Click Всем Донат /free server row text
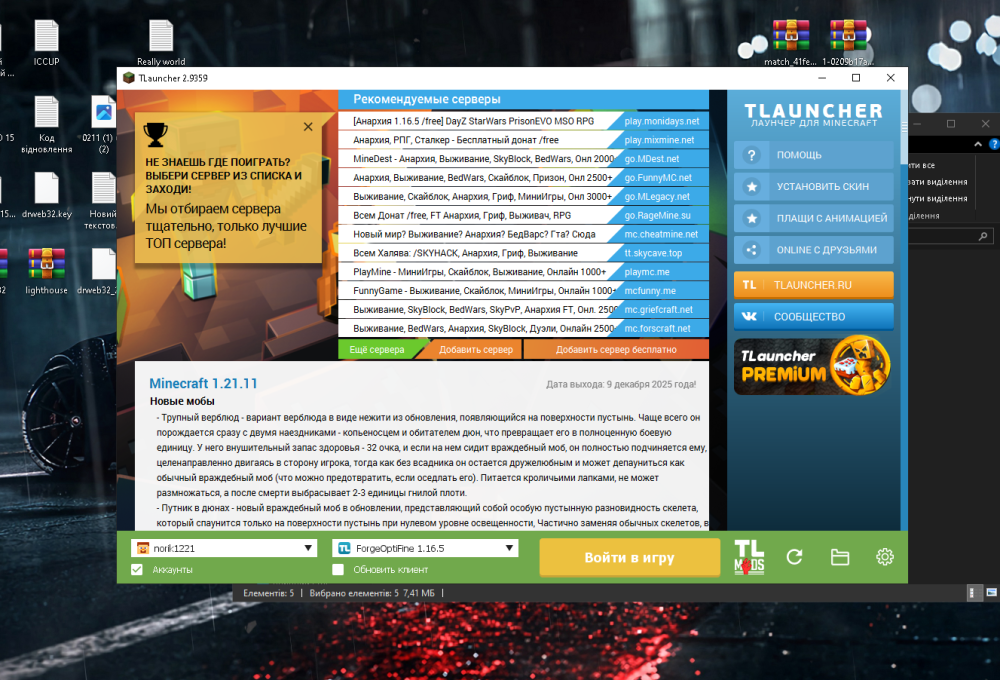This screenshot has width=1000, height=680. tap(462, 216)
